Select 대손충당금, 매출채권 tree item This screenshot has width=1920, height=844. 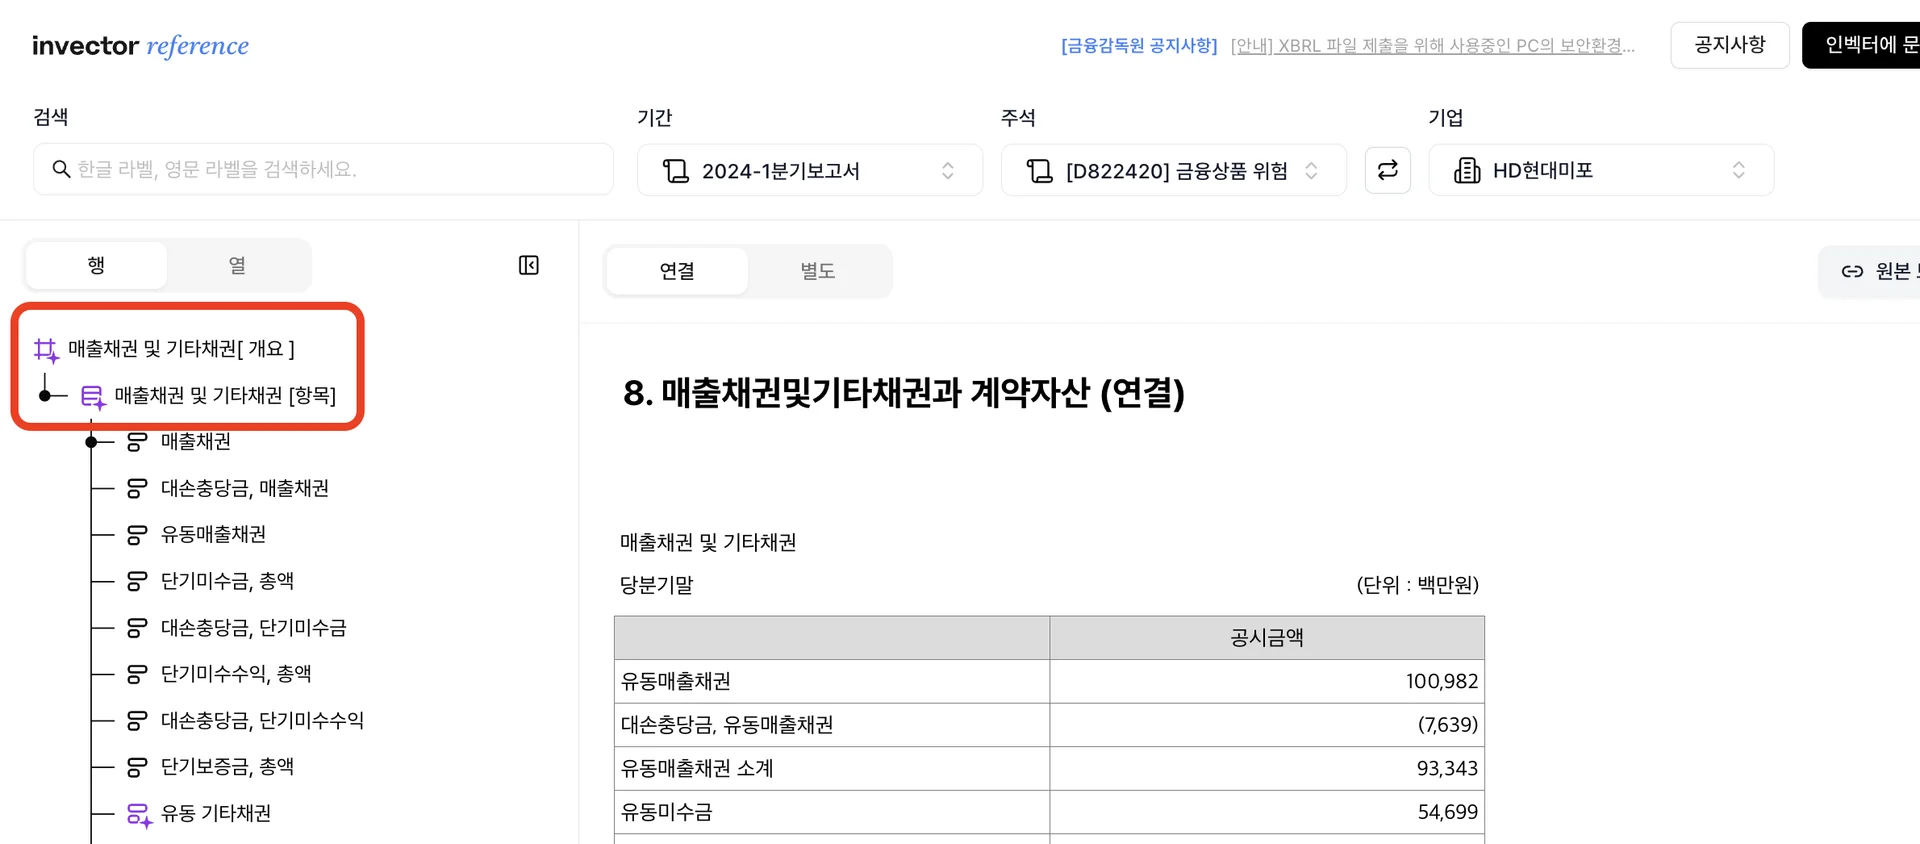pos(244,488)
